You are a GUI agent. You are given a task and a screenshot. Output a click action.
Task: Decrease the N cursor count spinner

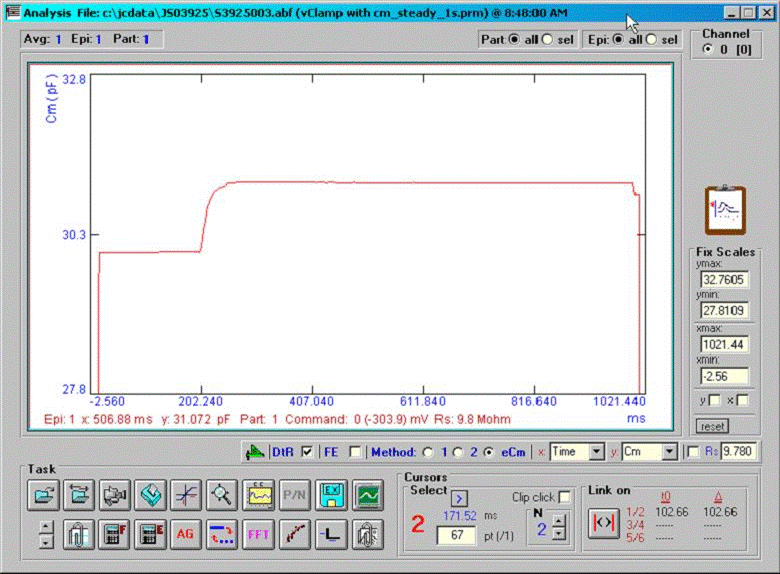pyautogui.click(x=559, y=534)
